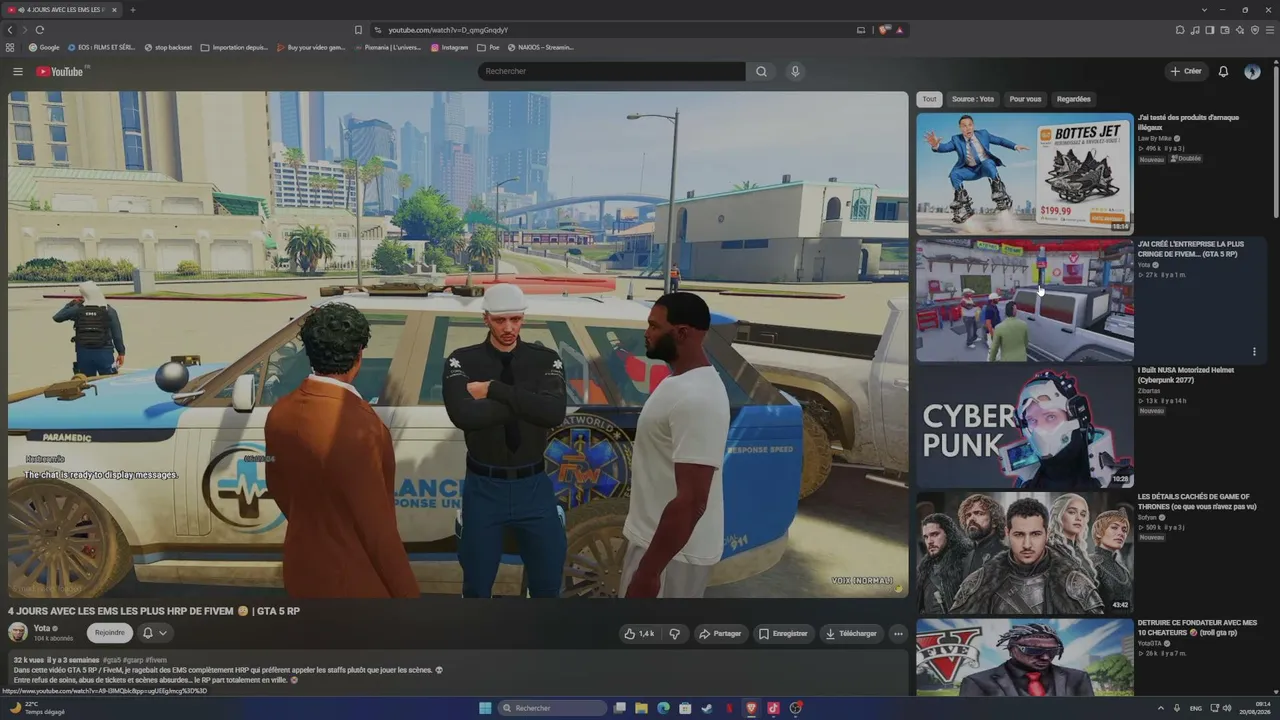Open the tab search dropdown arrow
The image size is (1280, 720).
(1205, 10)
